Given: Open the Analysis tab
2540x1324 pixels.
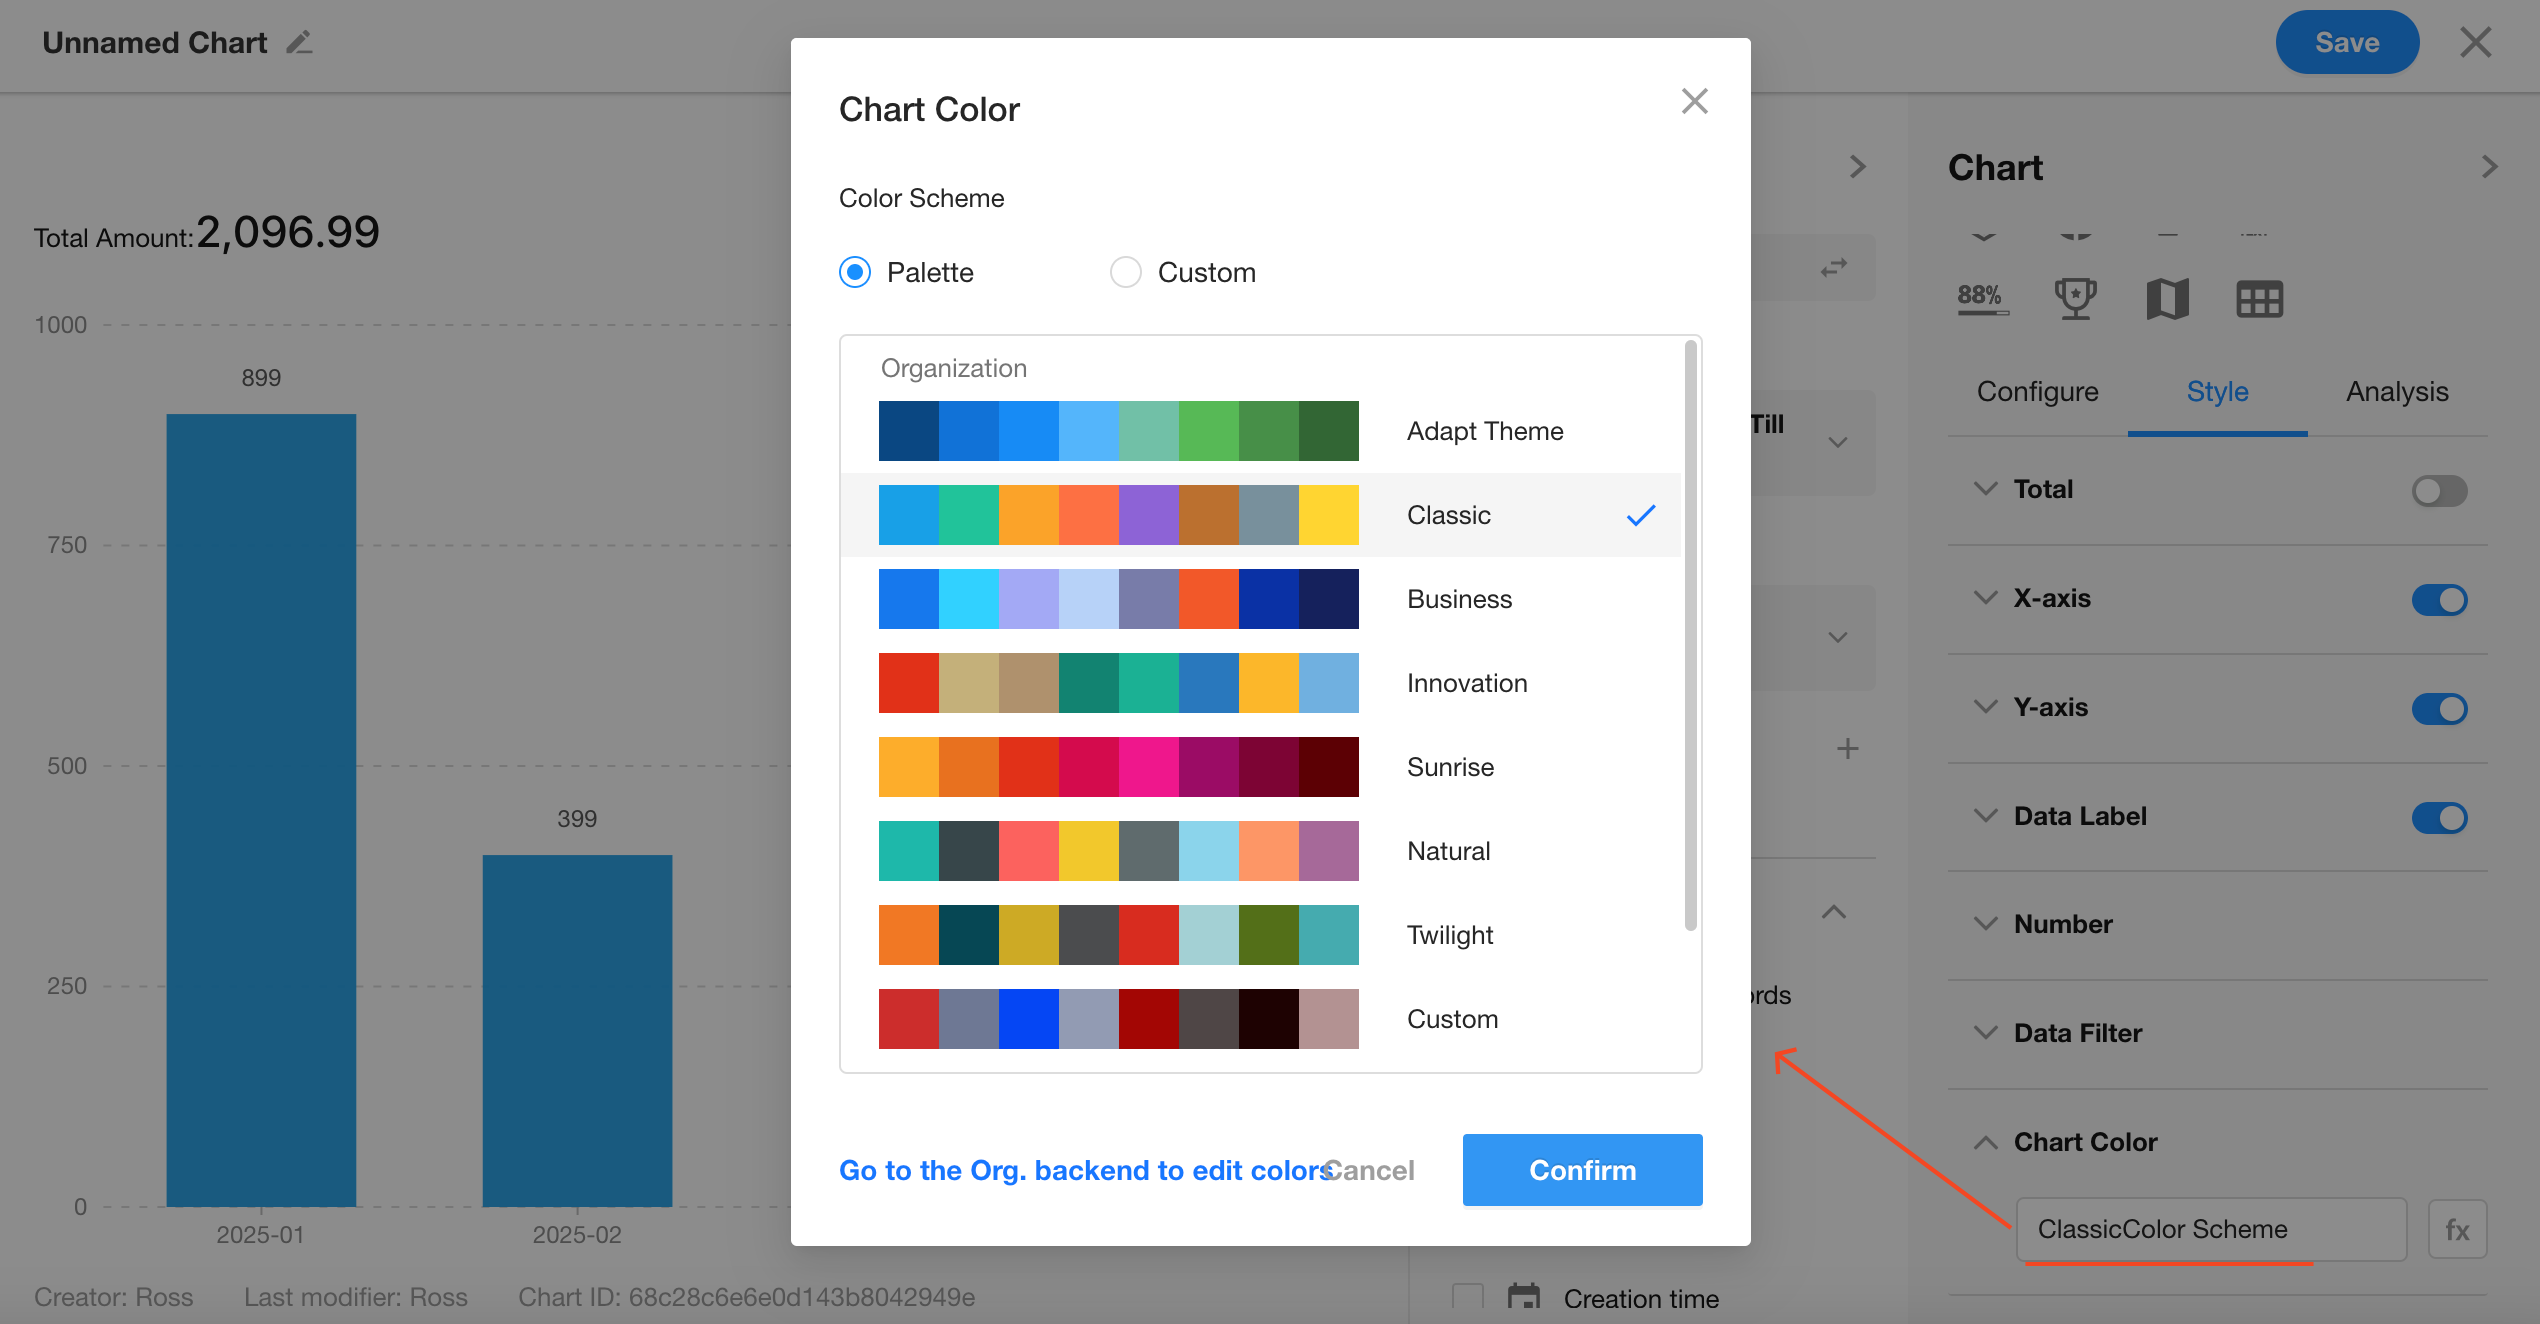Looking at the screenshot, I should tap(2397, 392).
